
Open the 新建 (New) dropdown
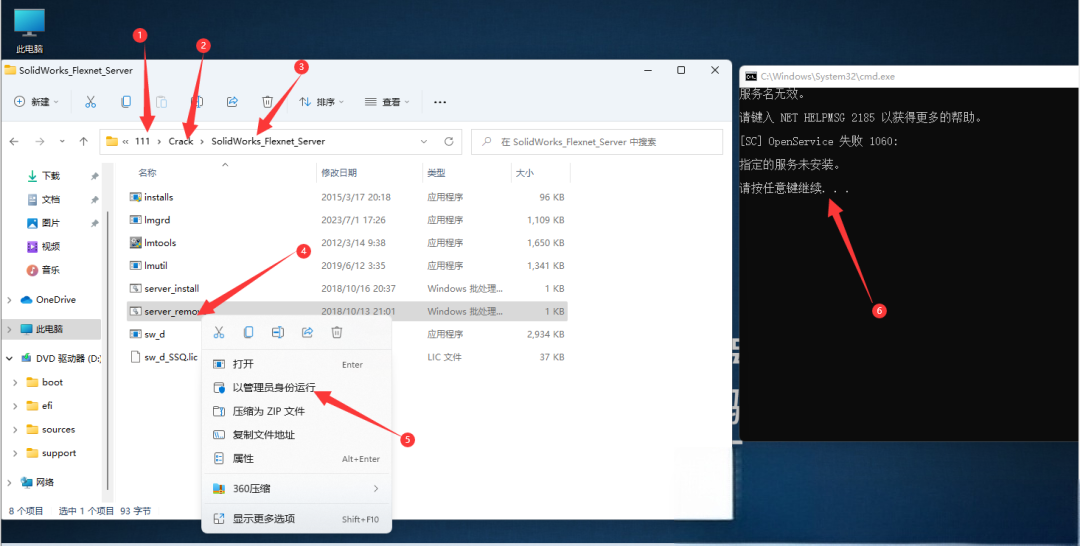coord(37,102)
